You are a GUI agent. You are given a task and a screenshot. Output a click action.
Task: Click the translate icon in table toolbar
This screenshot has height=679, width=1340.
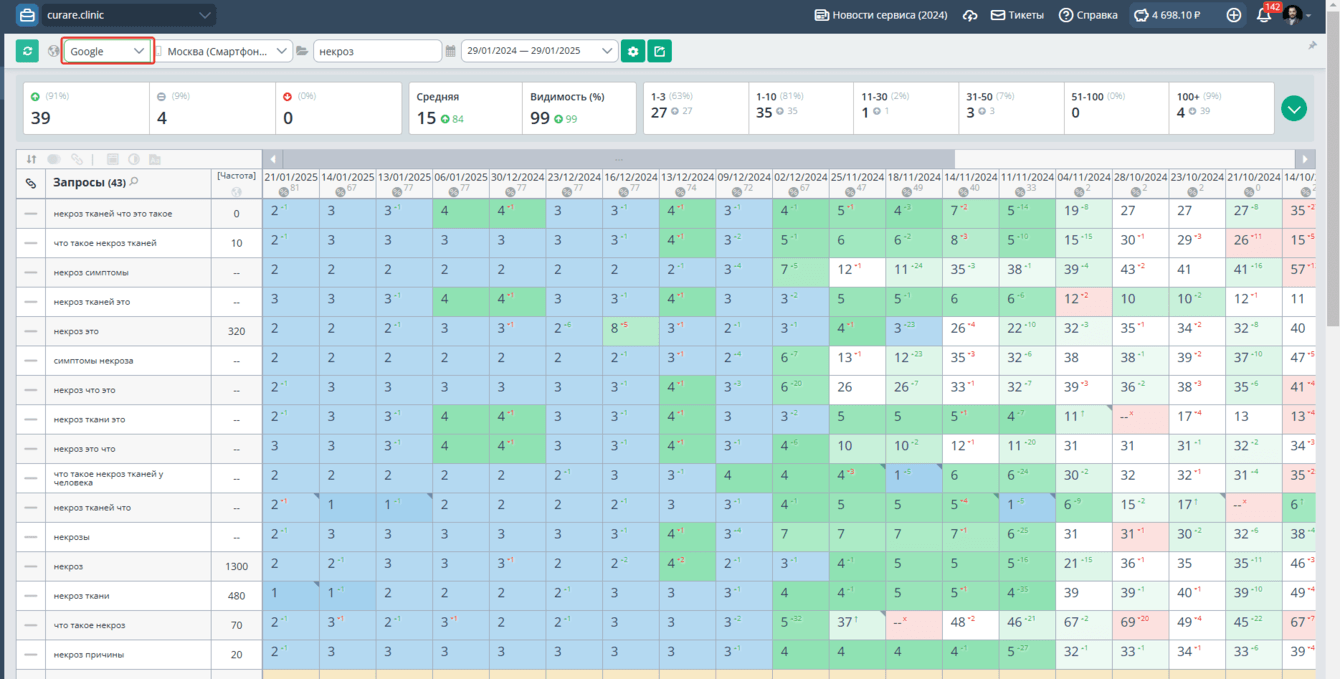coord(157,159)
